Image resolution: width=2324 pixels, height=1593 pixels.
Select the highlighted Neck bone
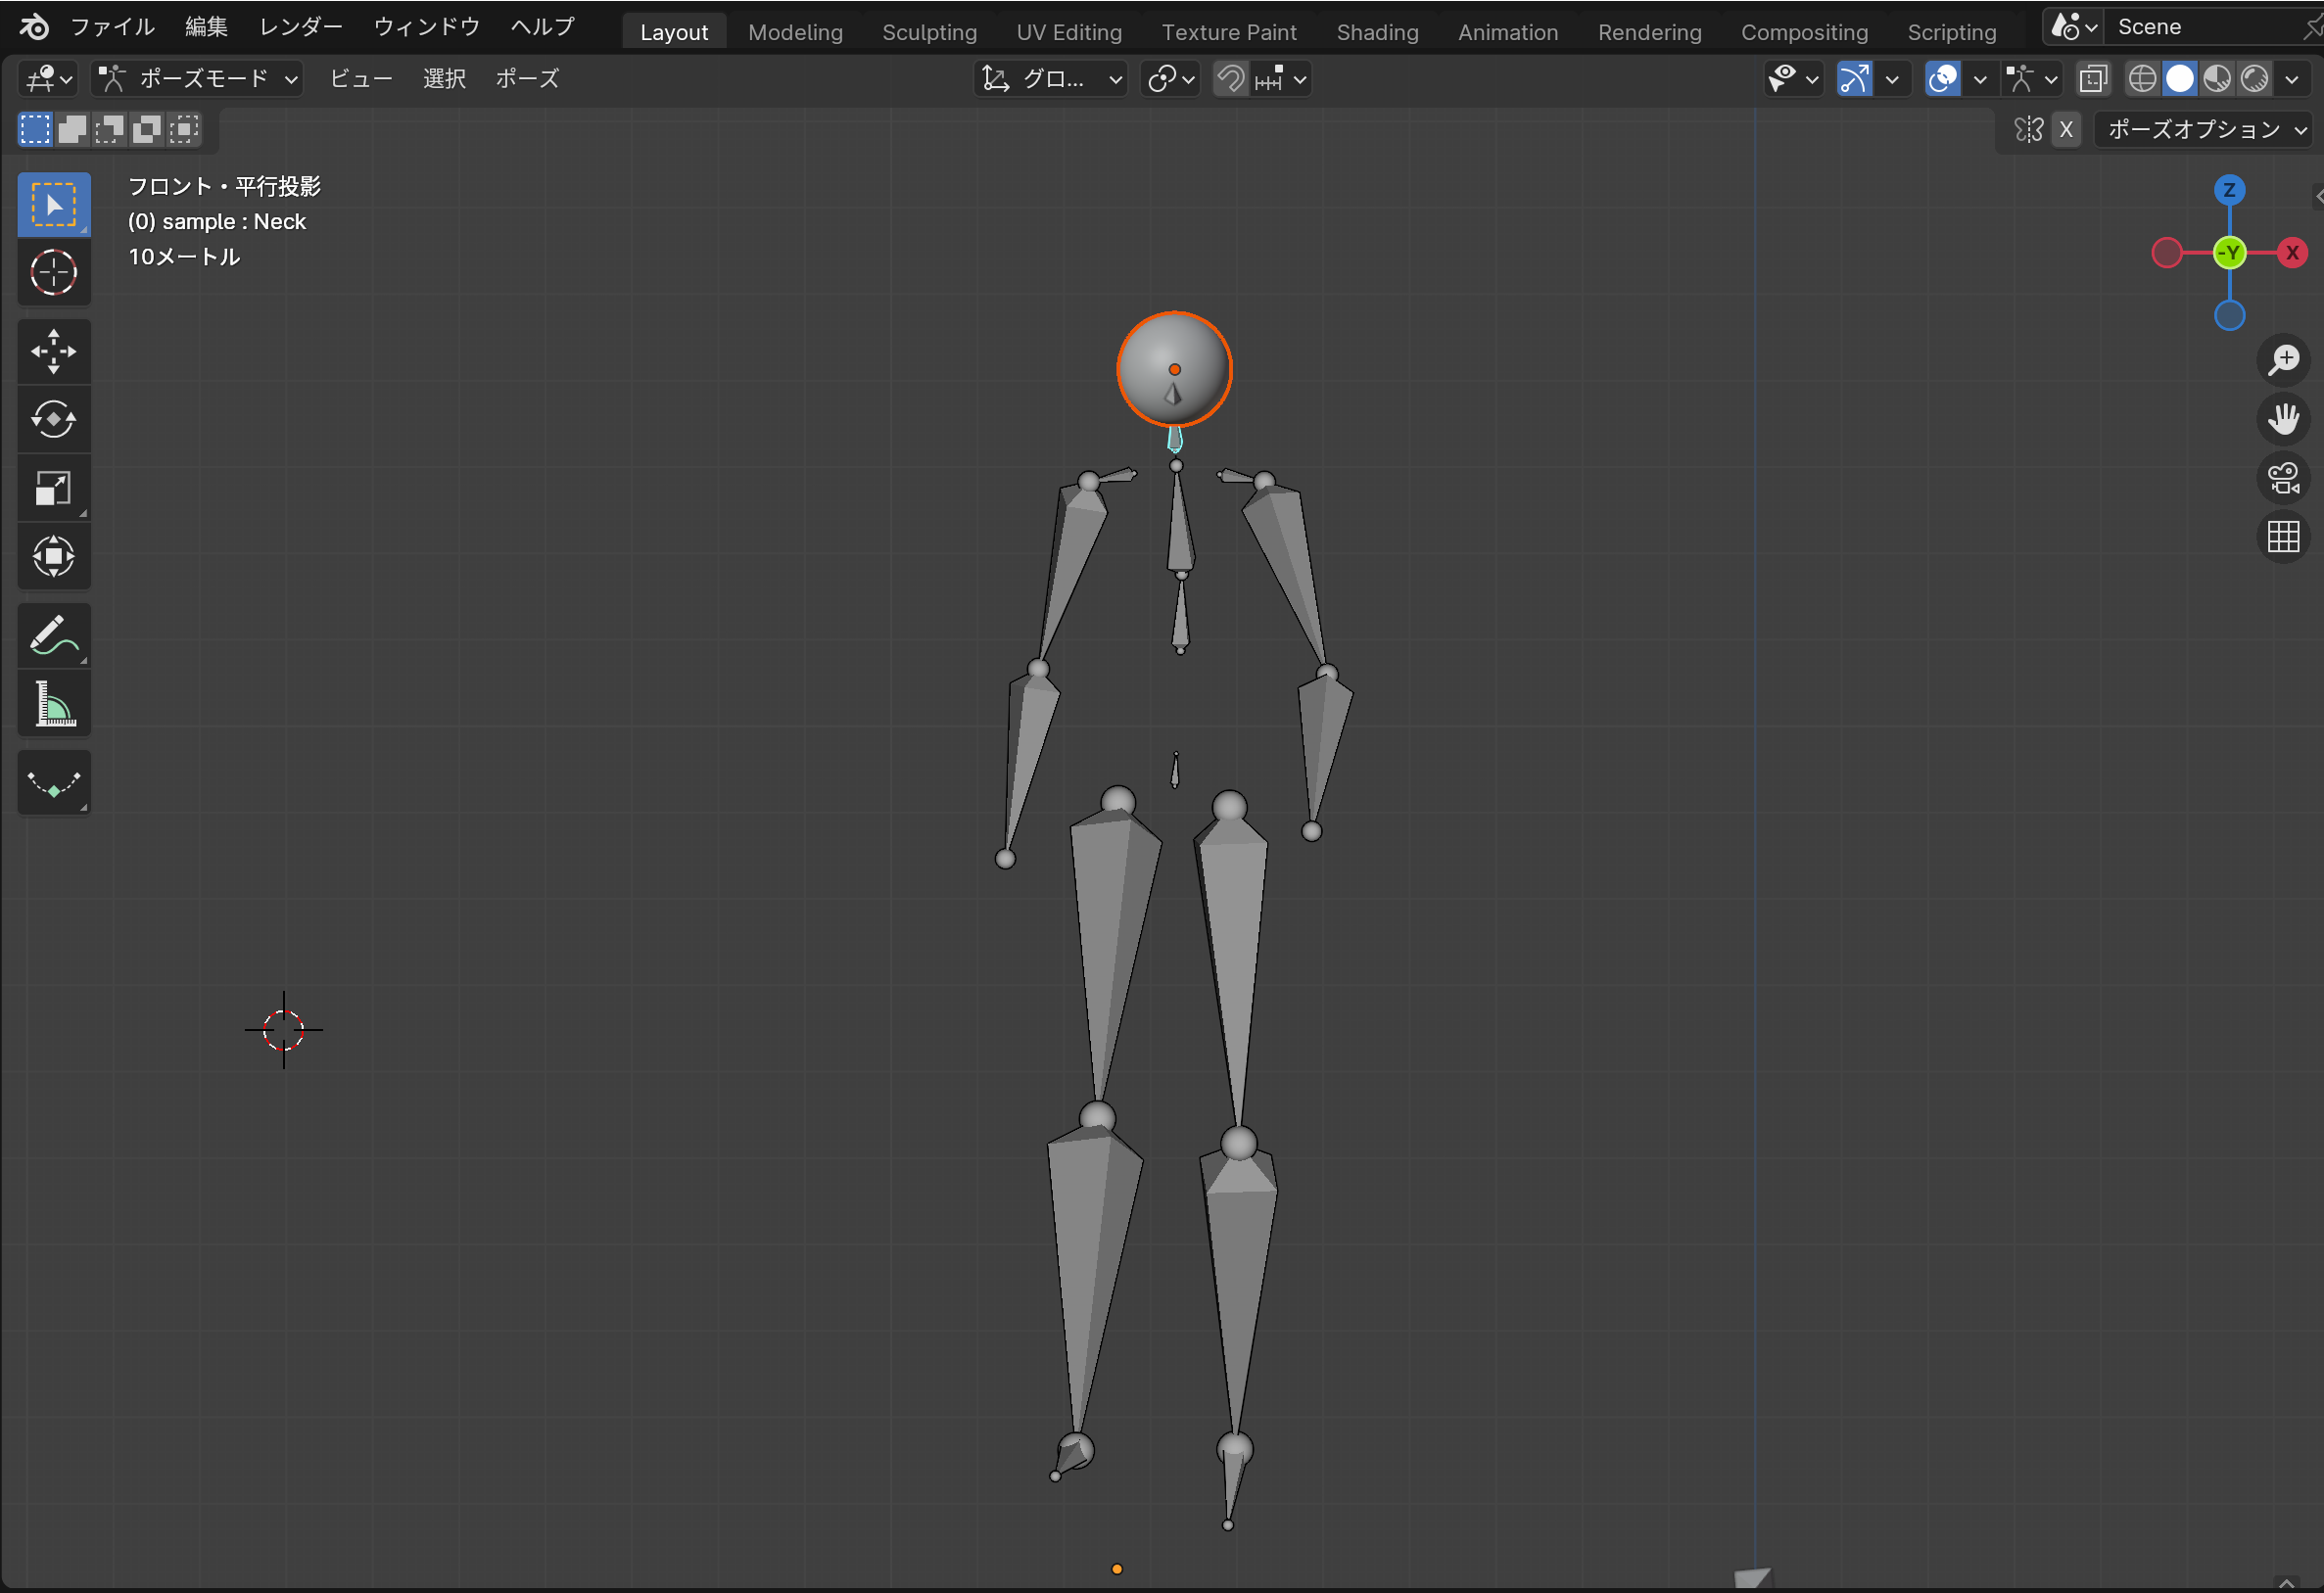1175,440
